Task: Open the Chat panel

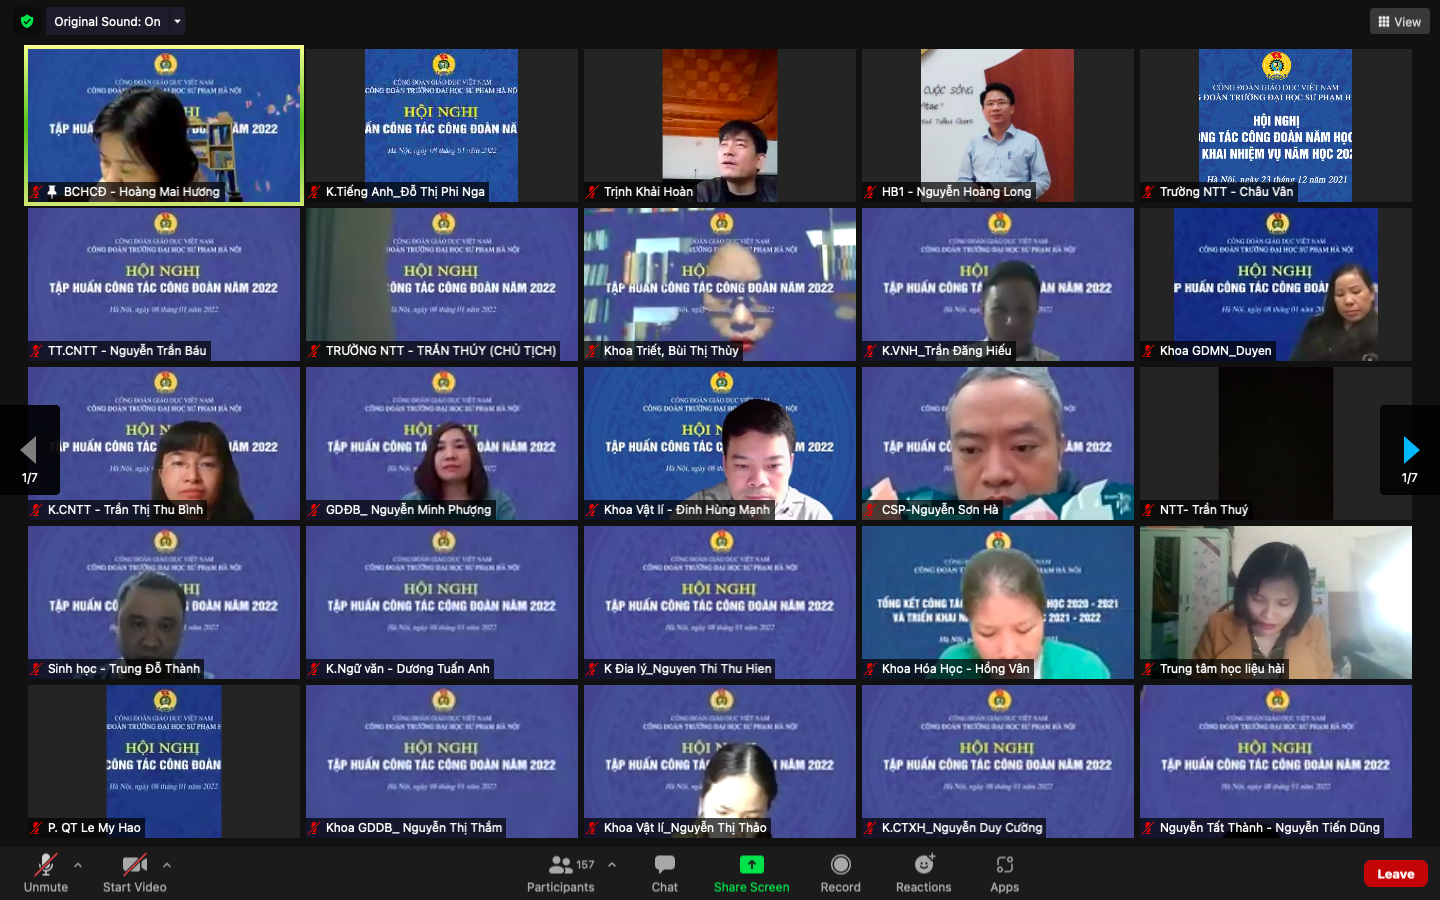Action: point(664,873)
